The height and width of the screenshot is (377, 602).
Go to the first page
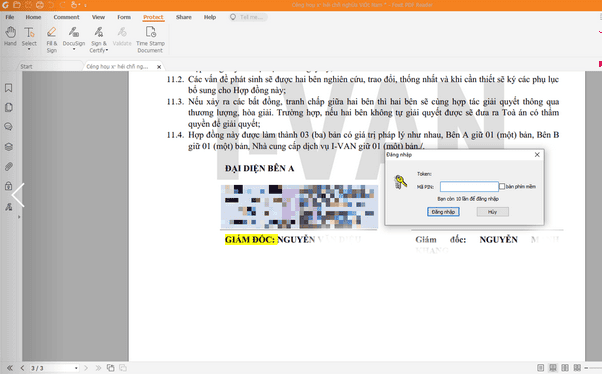(x=10, y=368)
